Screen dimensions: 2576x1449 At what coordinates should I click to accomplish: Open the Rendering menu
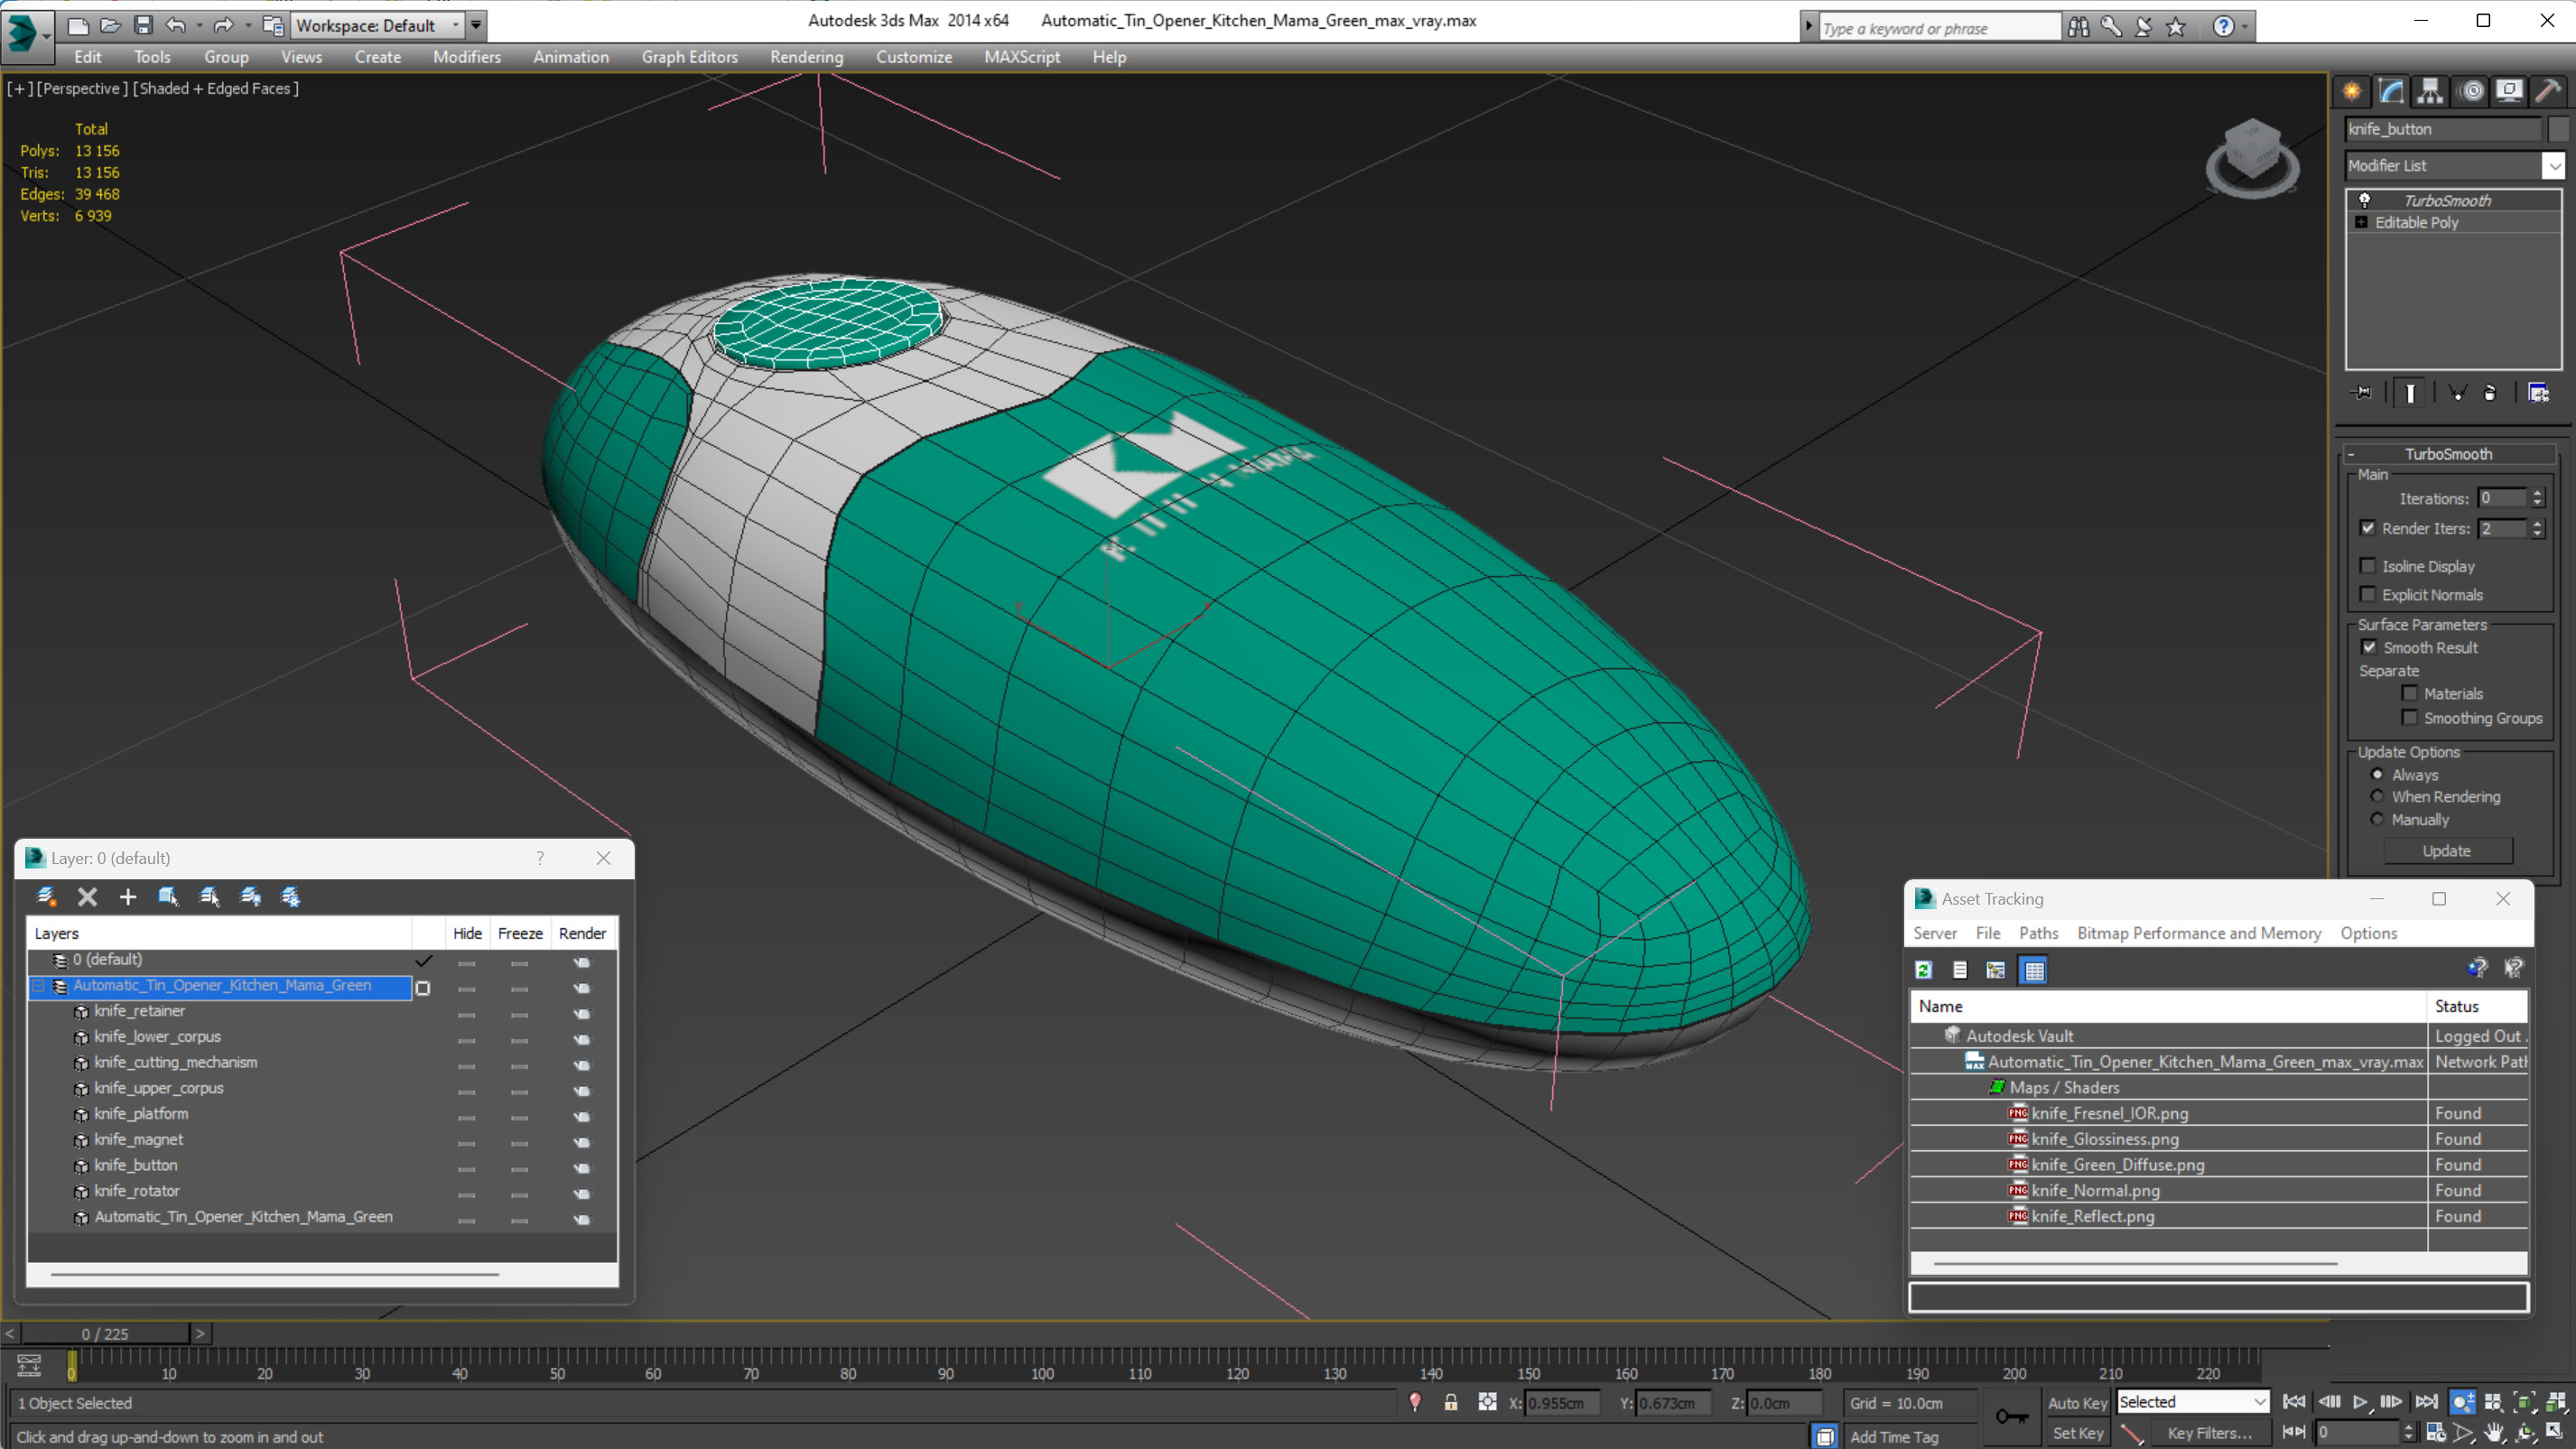[806, 57]
